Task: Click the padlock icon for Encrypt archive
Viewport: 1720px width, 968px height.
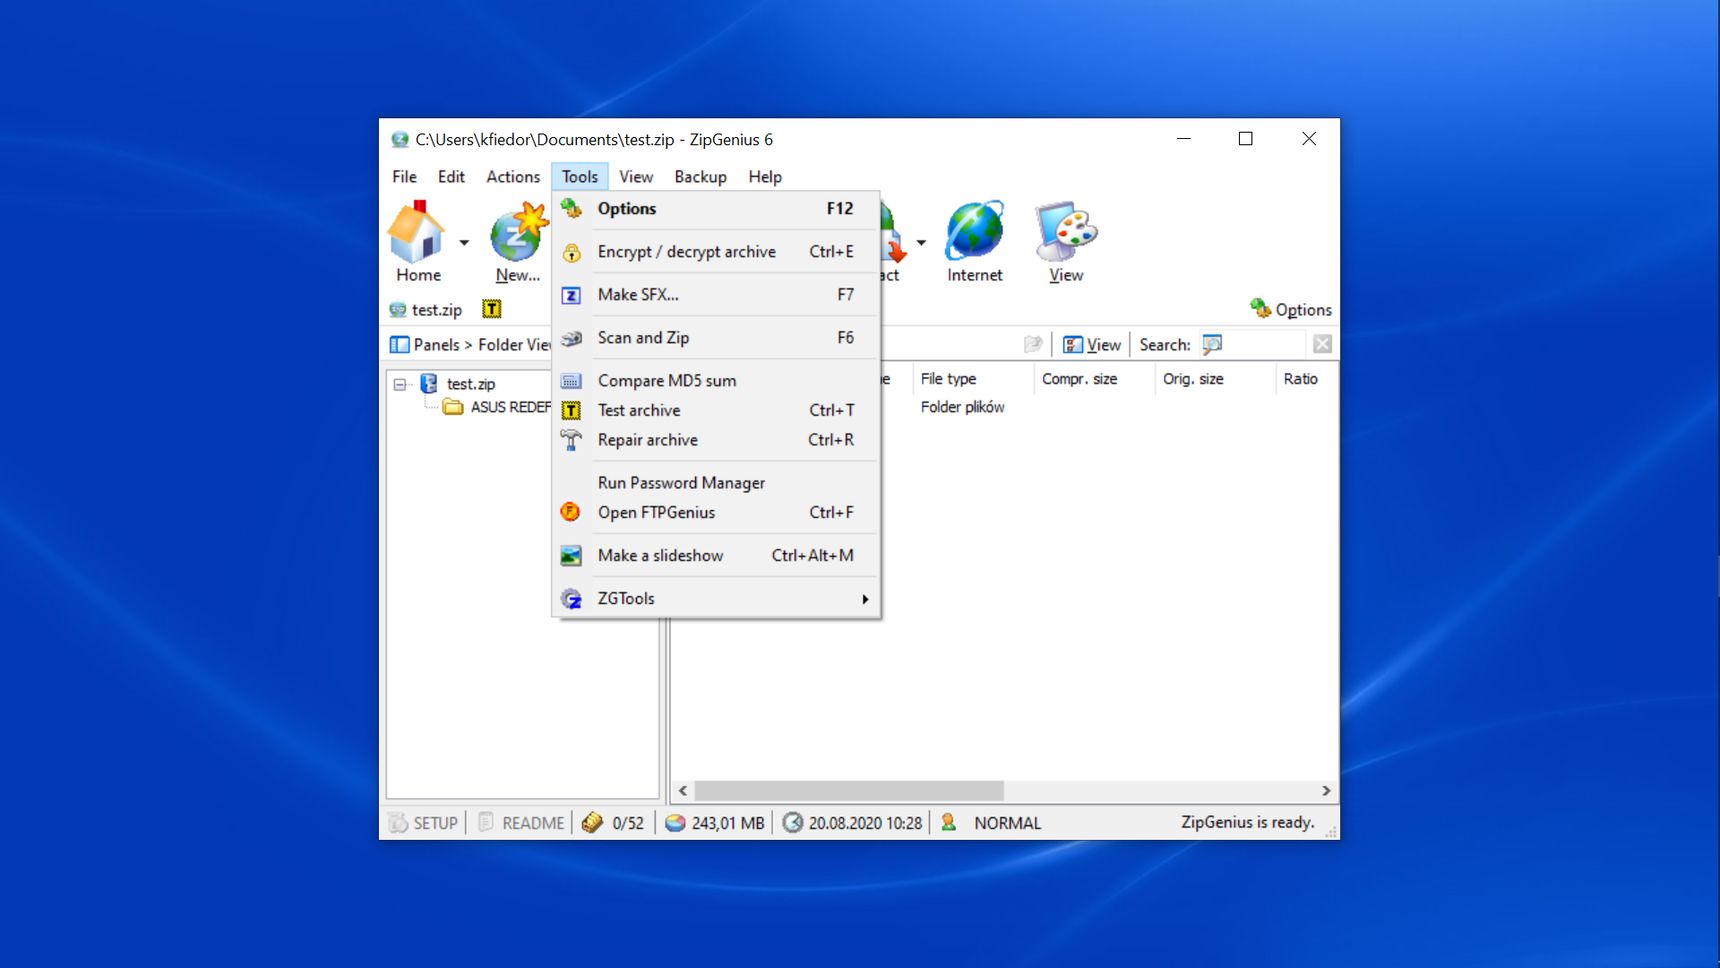Action: pyautogui.click(x=571, y=252)
